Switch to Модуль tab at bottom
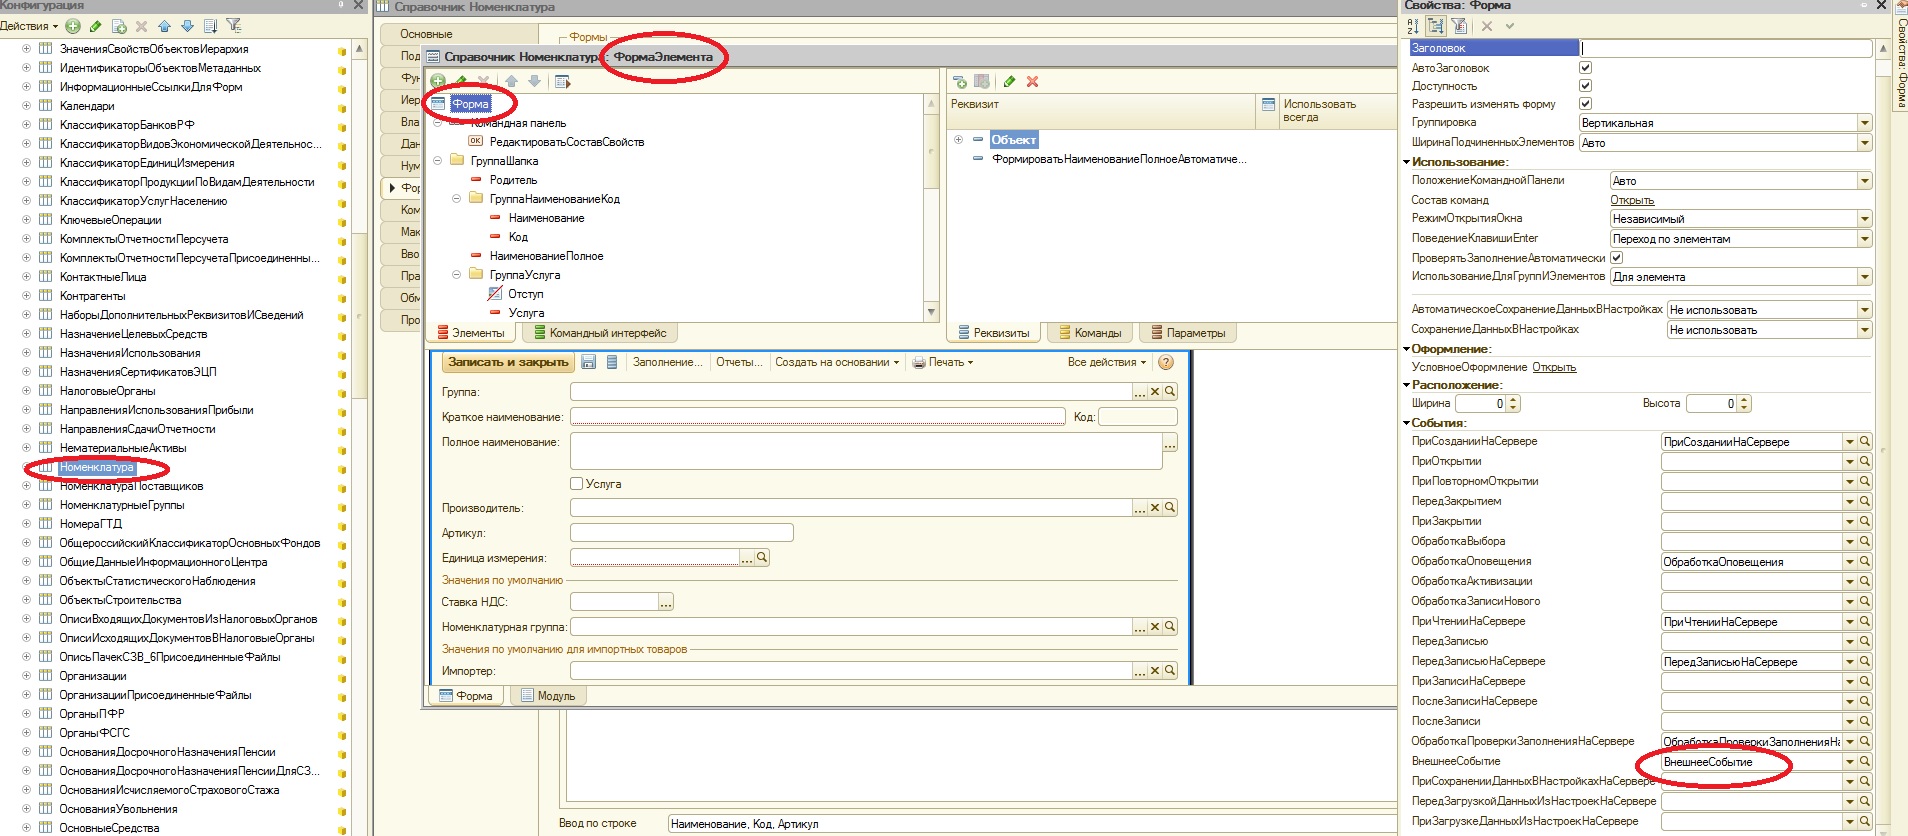 click(x=548, y=696)
